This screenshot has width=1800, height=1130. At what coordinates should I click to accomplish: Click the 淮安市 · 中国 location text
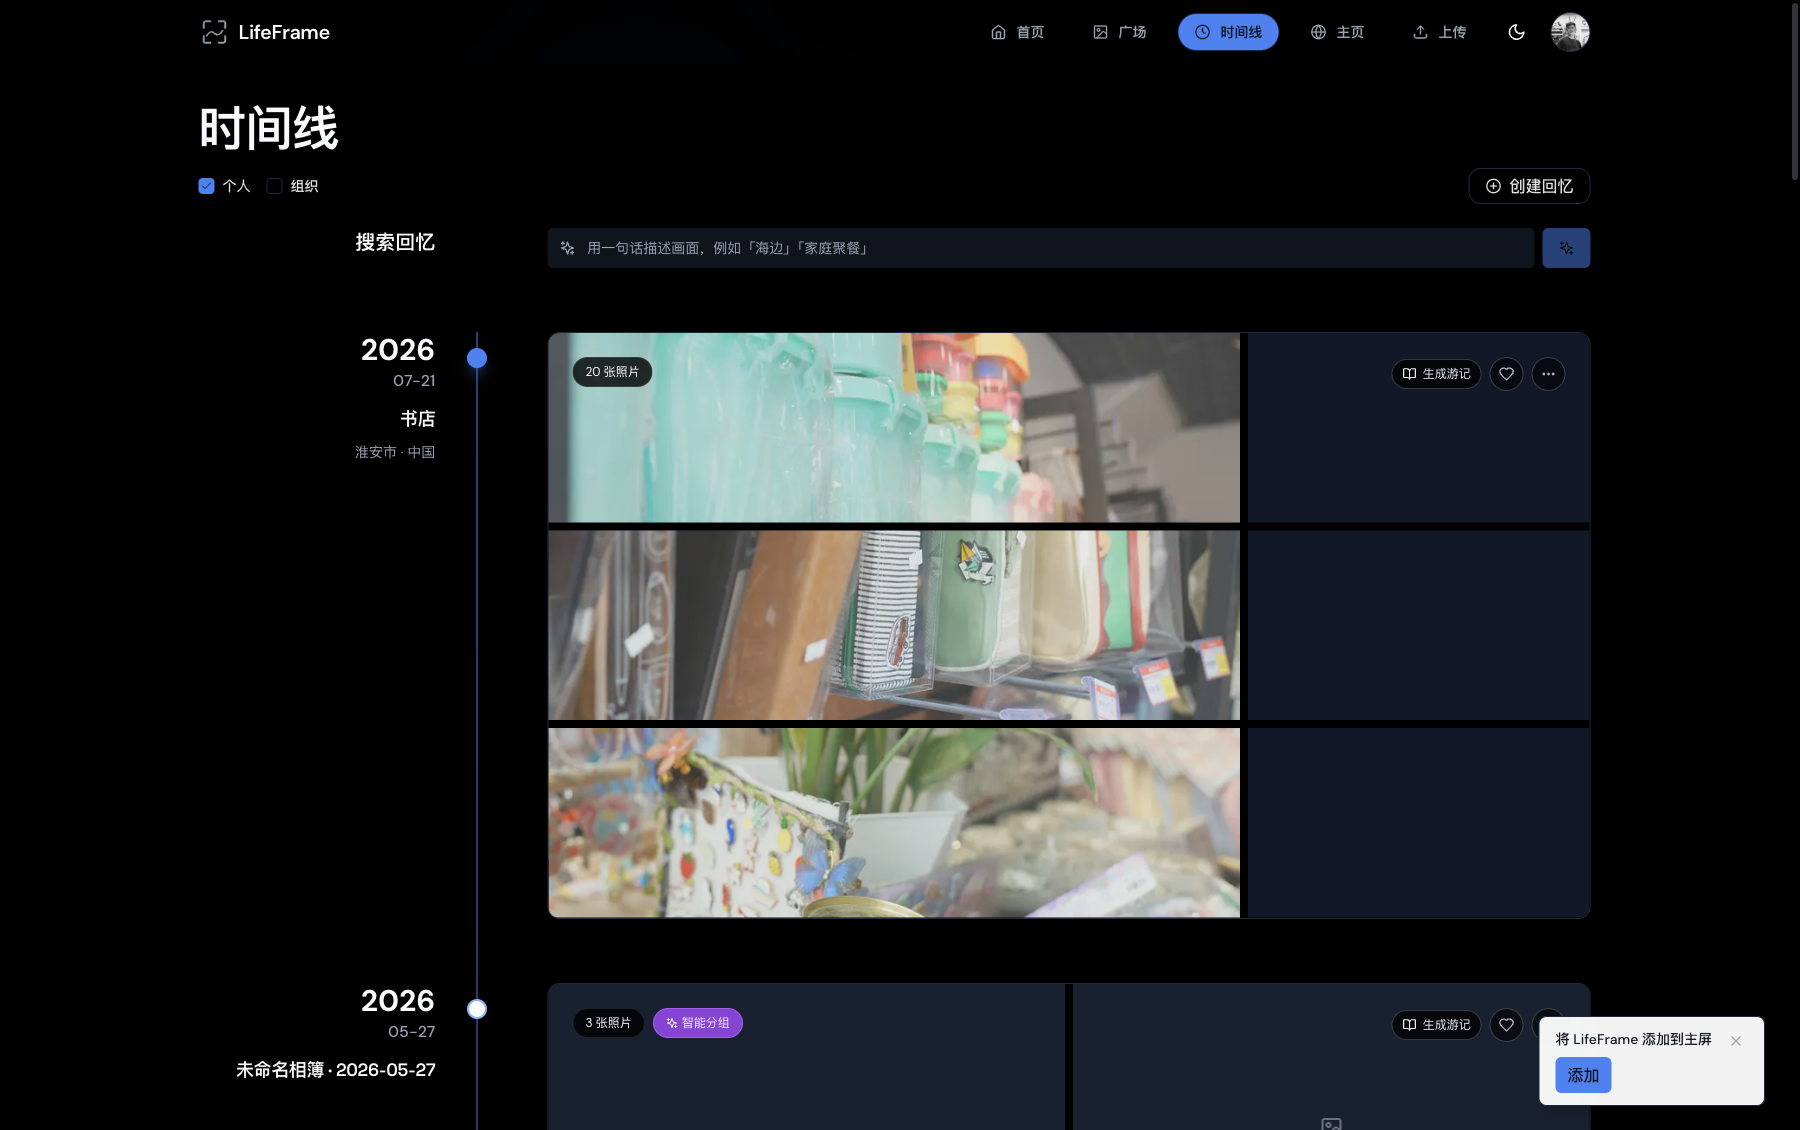coord(395,452)
